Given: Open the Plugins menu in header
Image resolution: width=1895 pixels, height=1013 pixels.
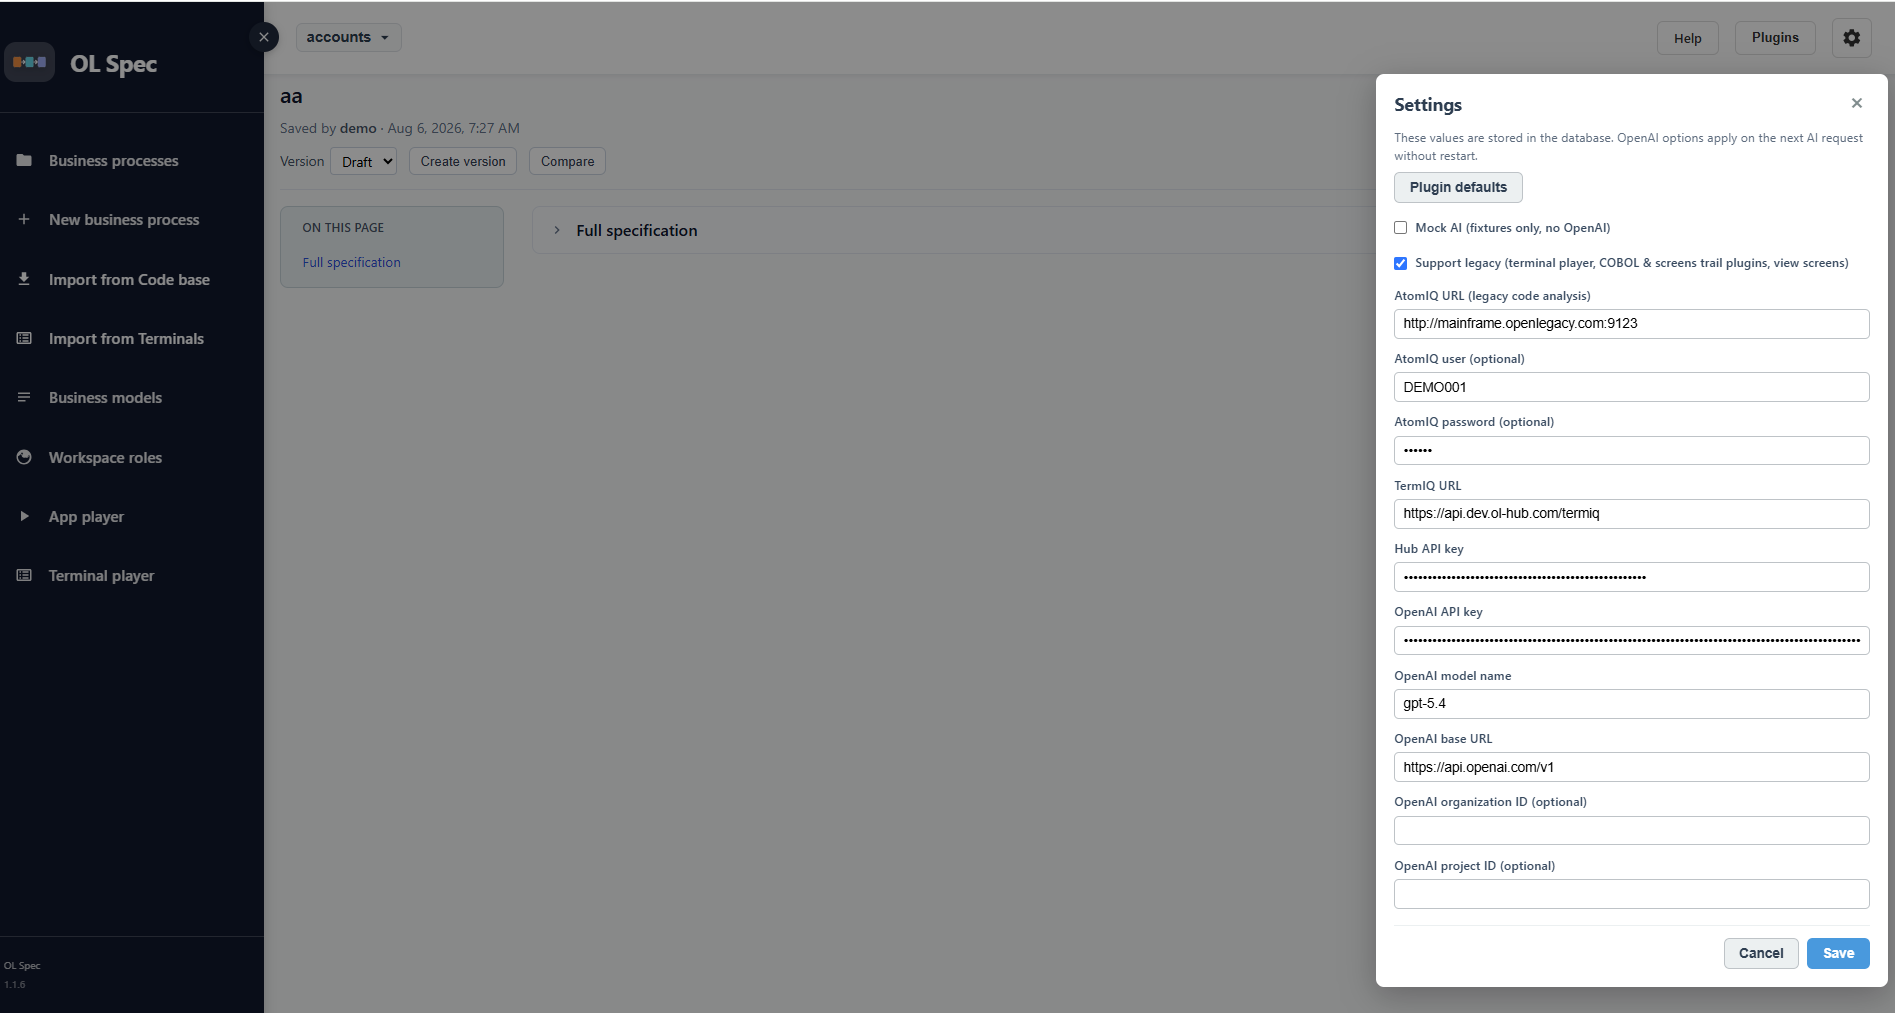Looking at the screenshot, I should (x=1775, y=38).
